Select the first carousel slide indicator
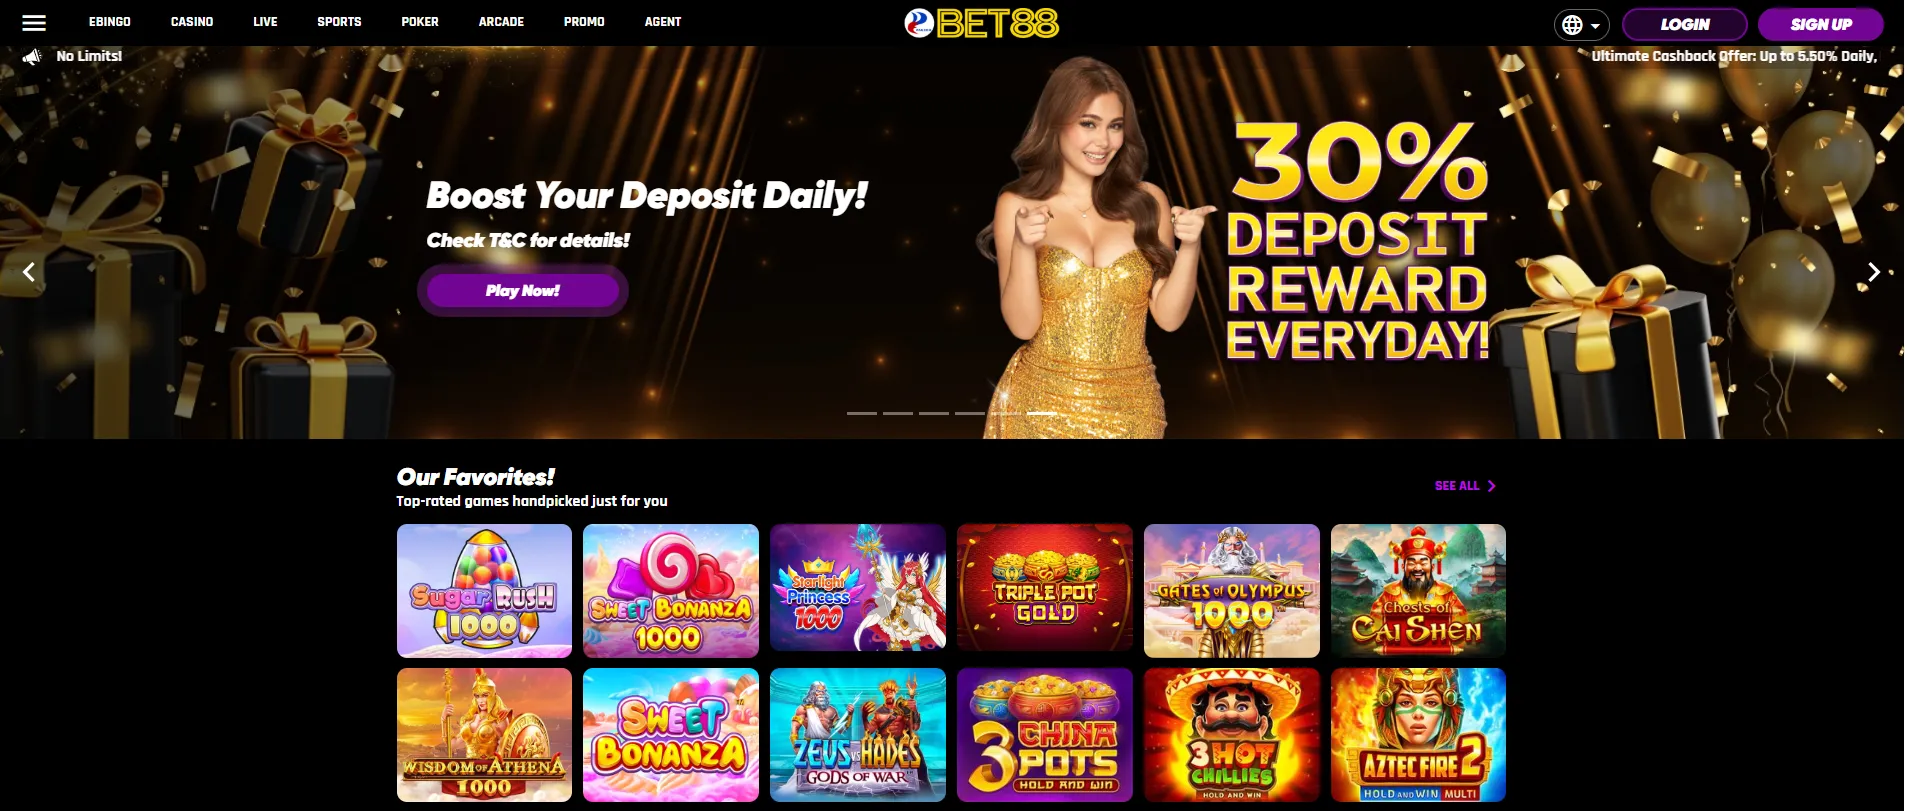This screenshot has width=1905, height=811. [862, 413]
